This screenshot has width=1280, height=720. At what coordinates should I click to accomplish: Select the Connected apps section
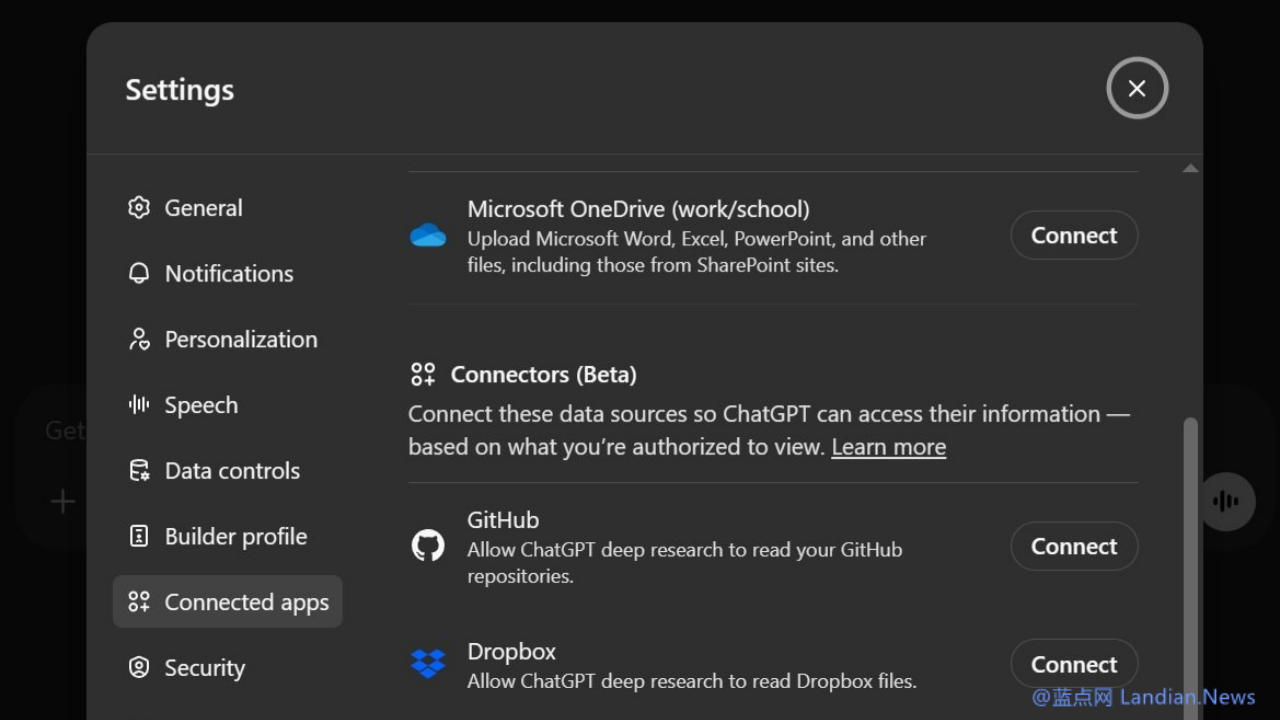228,602
